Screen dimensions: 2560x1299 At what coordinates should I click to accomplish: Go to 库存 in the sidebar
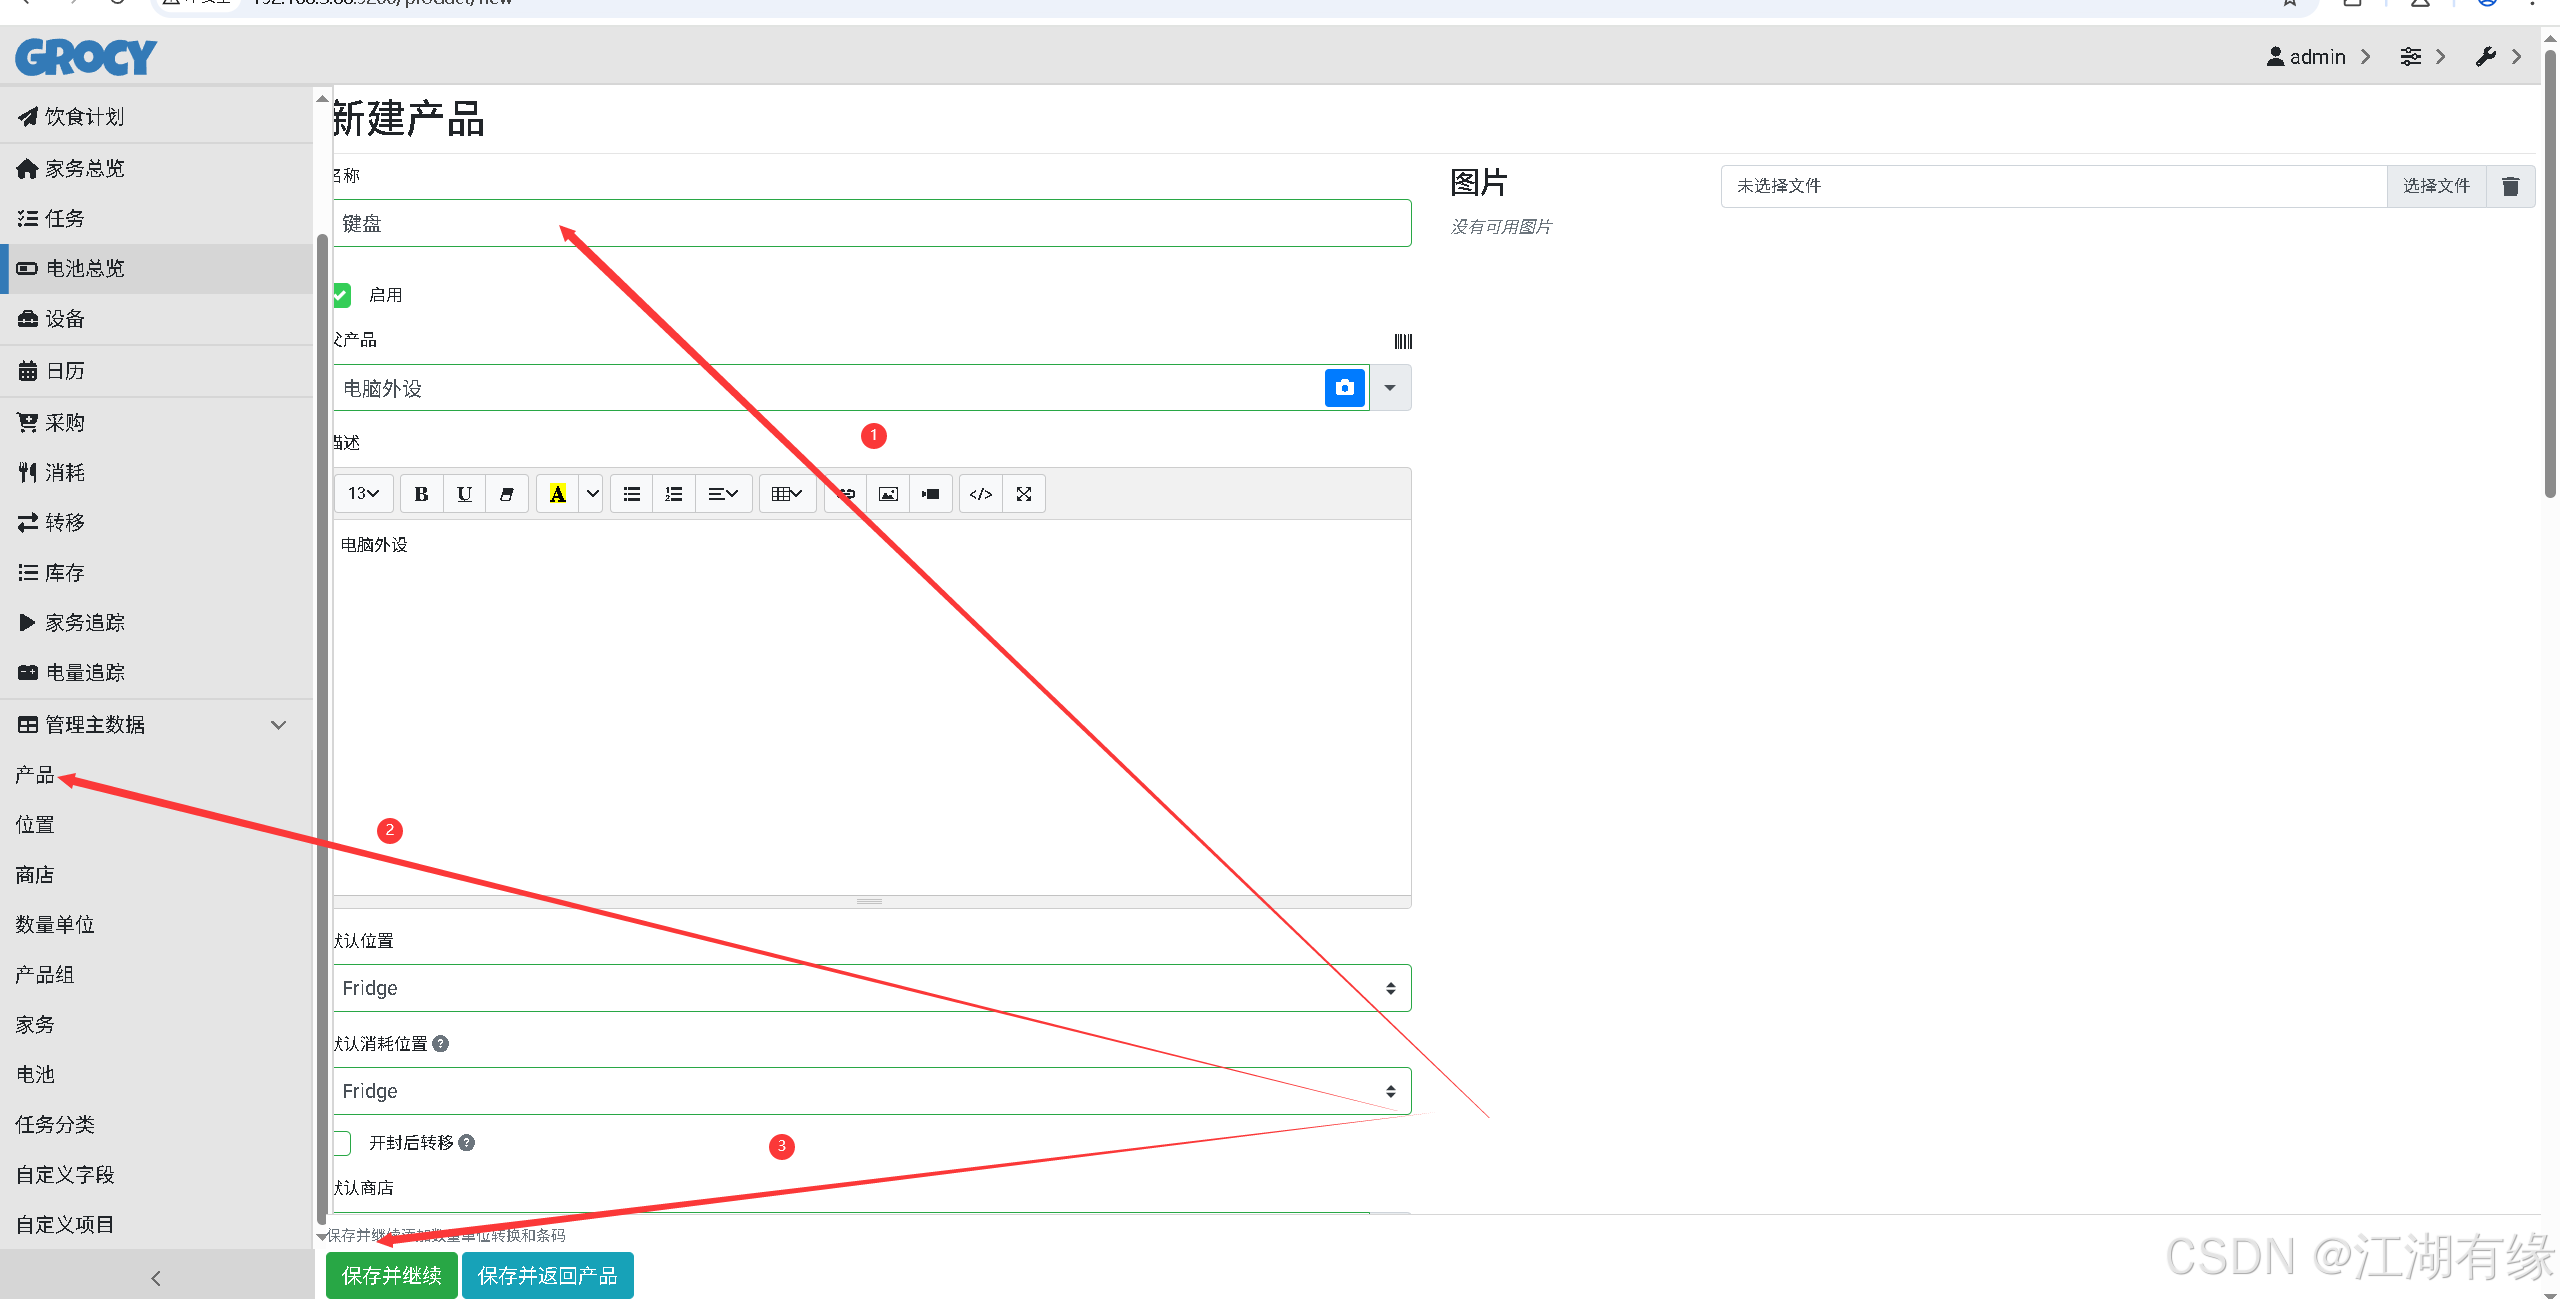64,573
